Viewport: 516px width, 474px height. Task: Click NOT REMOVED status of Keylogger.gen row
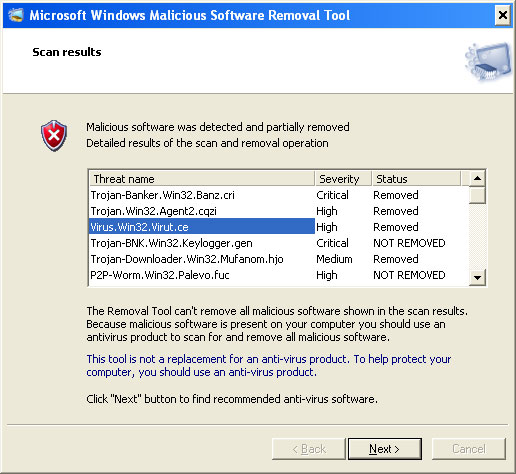click(x=409, y=243)
